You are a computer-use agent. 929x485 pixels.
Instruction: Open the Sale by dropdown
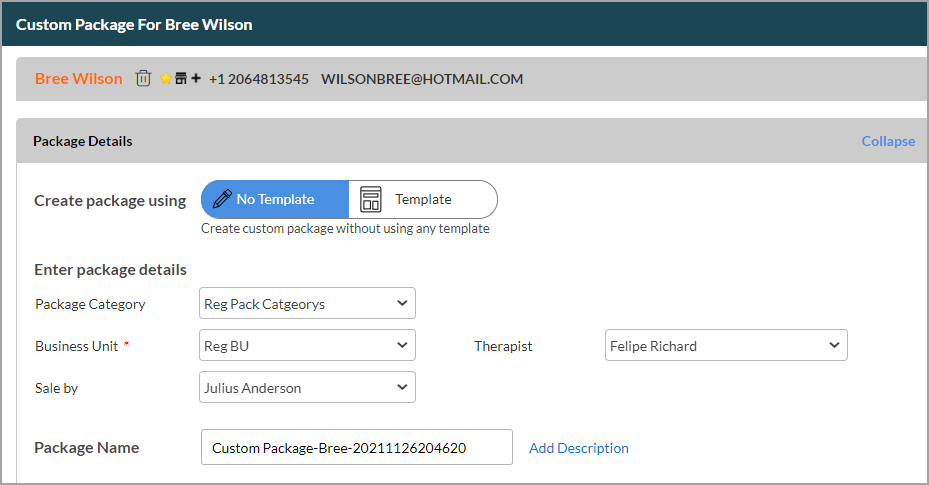click(x=307, y=387)
